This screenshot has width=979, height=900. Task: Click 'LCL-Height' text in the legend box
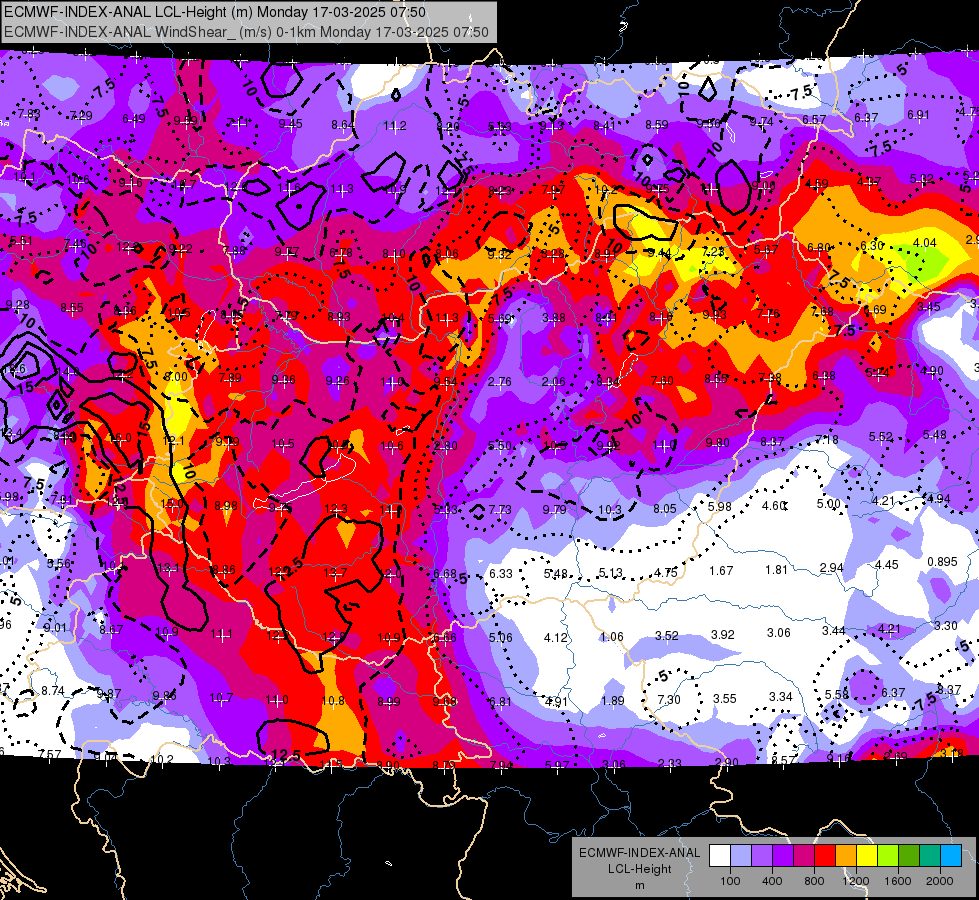pos(639,869)
